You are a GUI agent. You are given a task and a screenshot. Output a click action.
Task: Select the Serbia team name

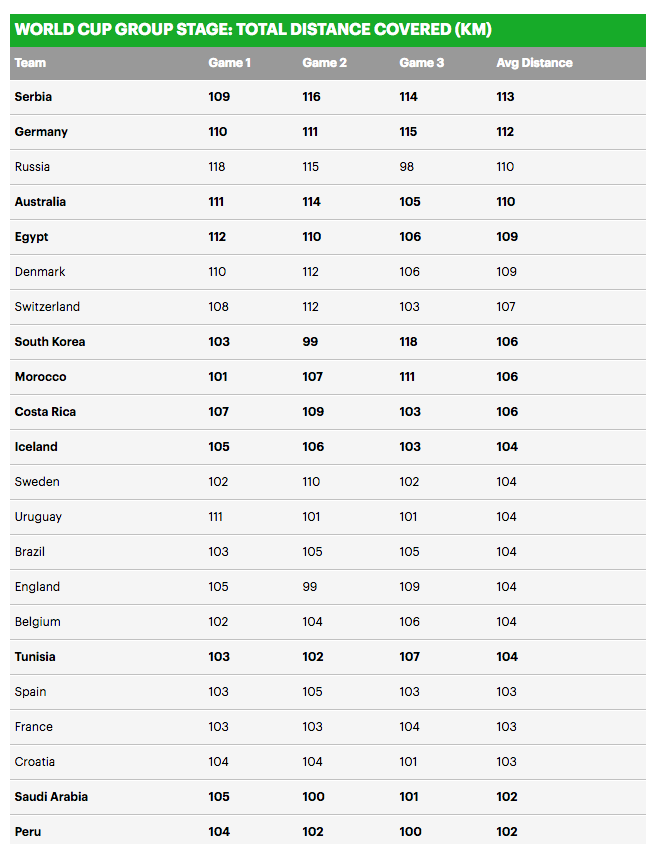coord(33,97)
